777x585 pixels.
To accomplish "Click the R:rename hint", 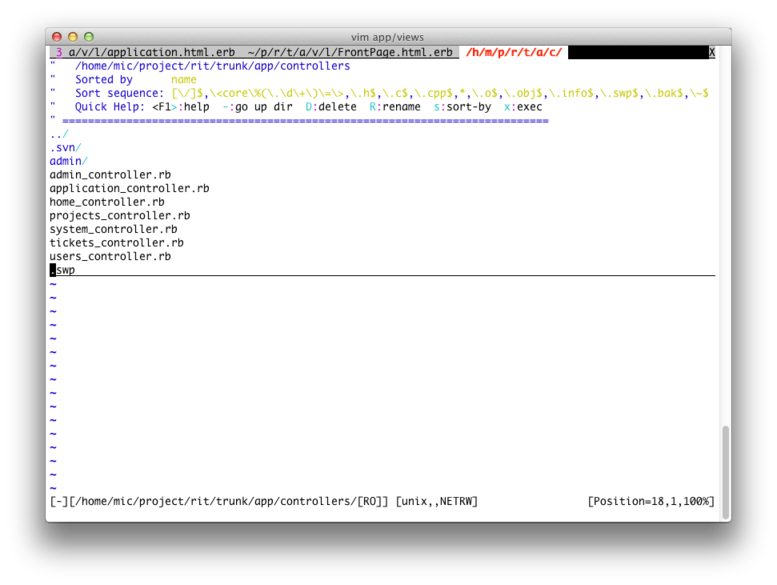I will point(395,106).
